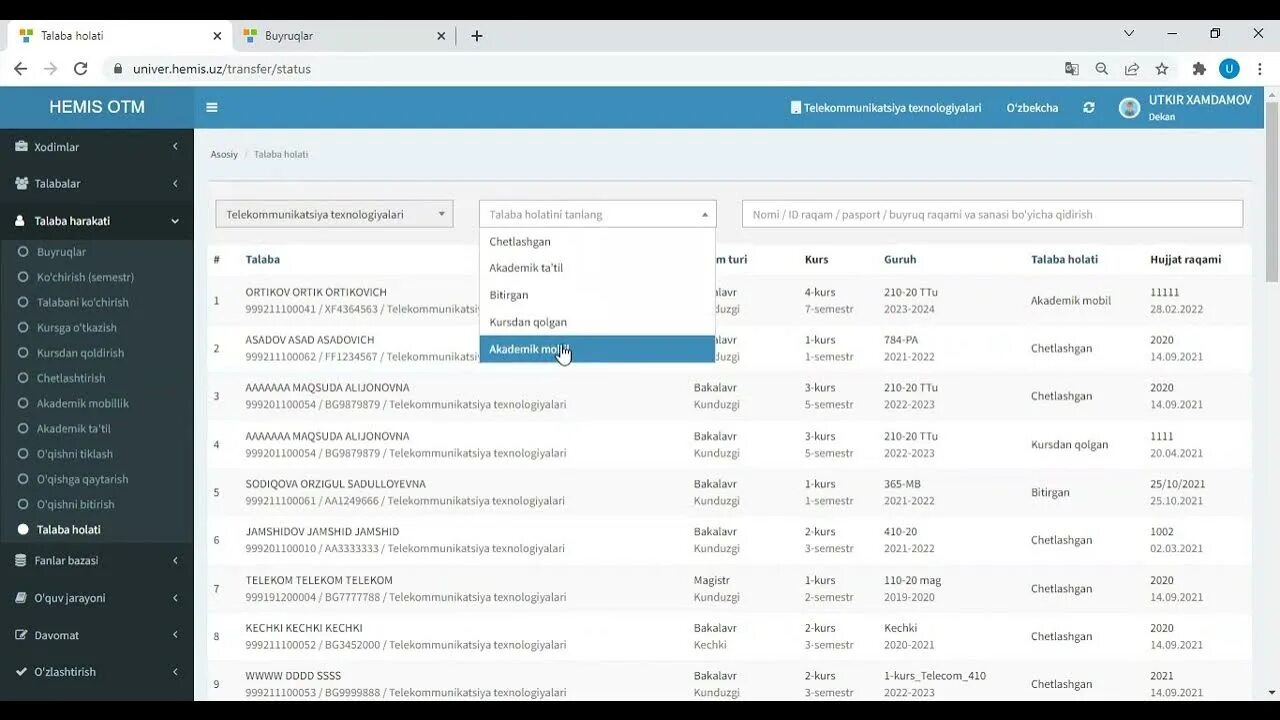Click the page vertical scrollbar
Viewport: 1280px width, 720px height.
coord(1272,190)
